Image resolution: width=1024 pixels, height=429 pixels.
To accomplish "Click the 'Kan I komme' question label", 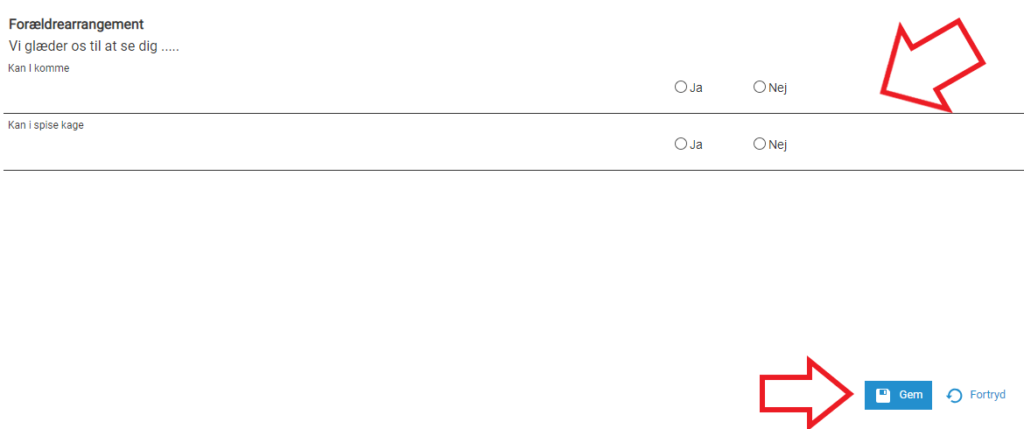I will 39,69.
